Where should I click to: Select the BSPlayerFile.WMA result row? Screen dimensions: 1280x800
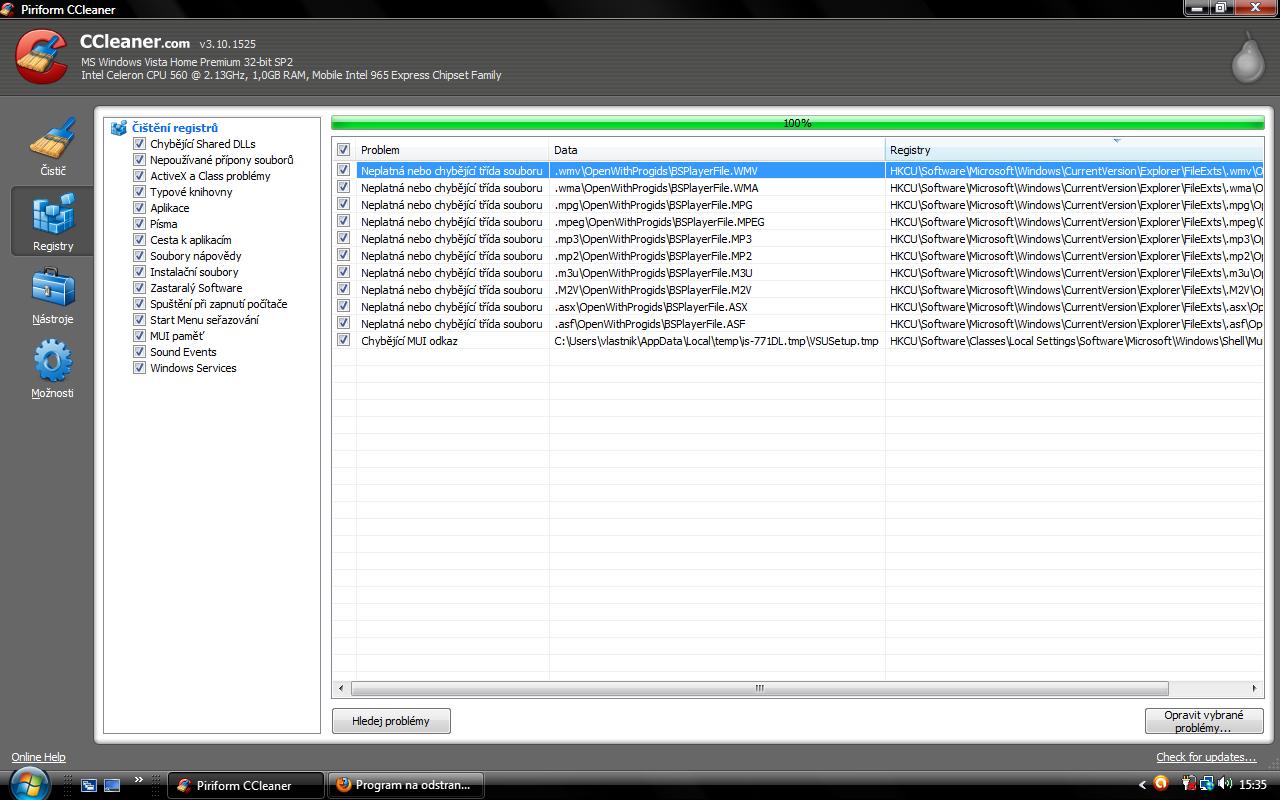[798, 188]
